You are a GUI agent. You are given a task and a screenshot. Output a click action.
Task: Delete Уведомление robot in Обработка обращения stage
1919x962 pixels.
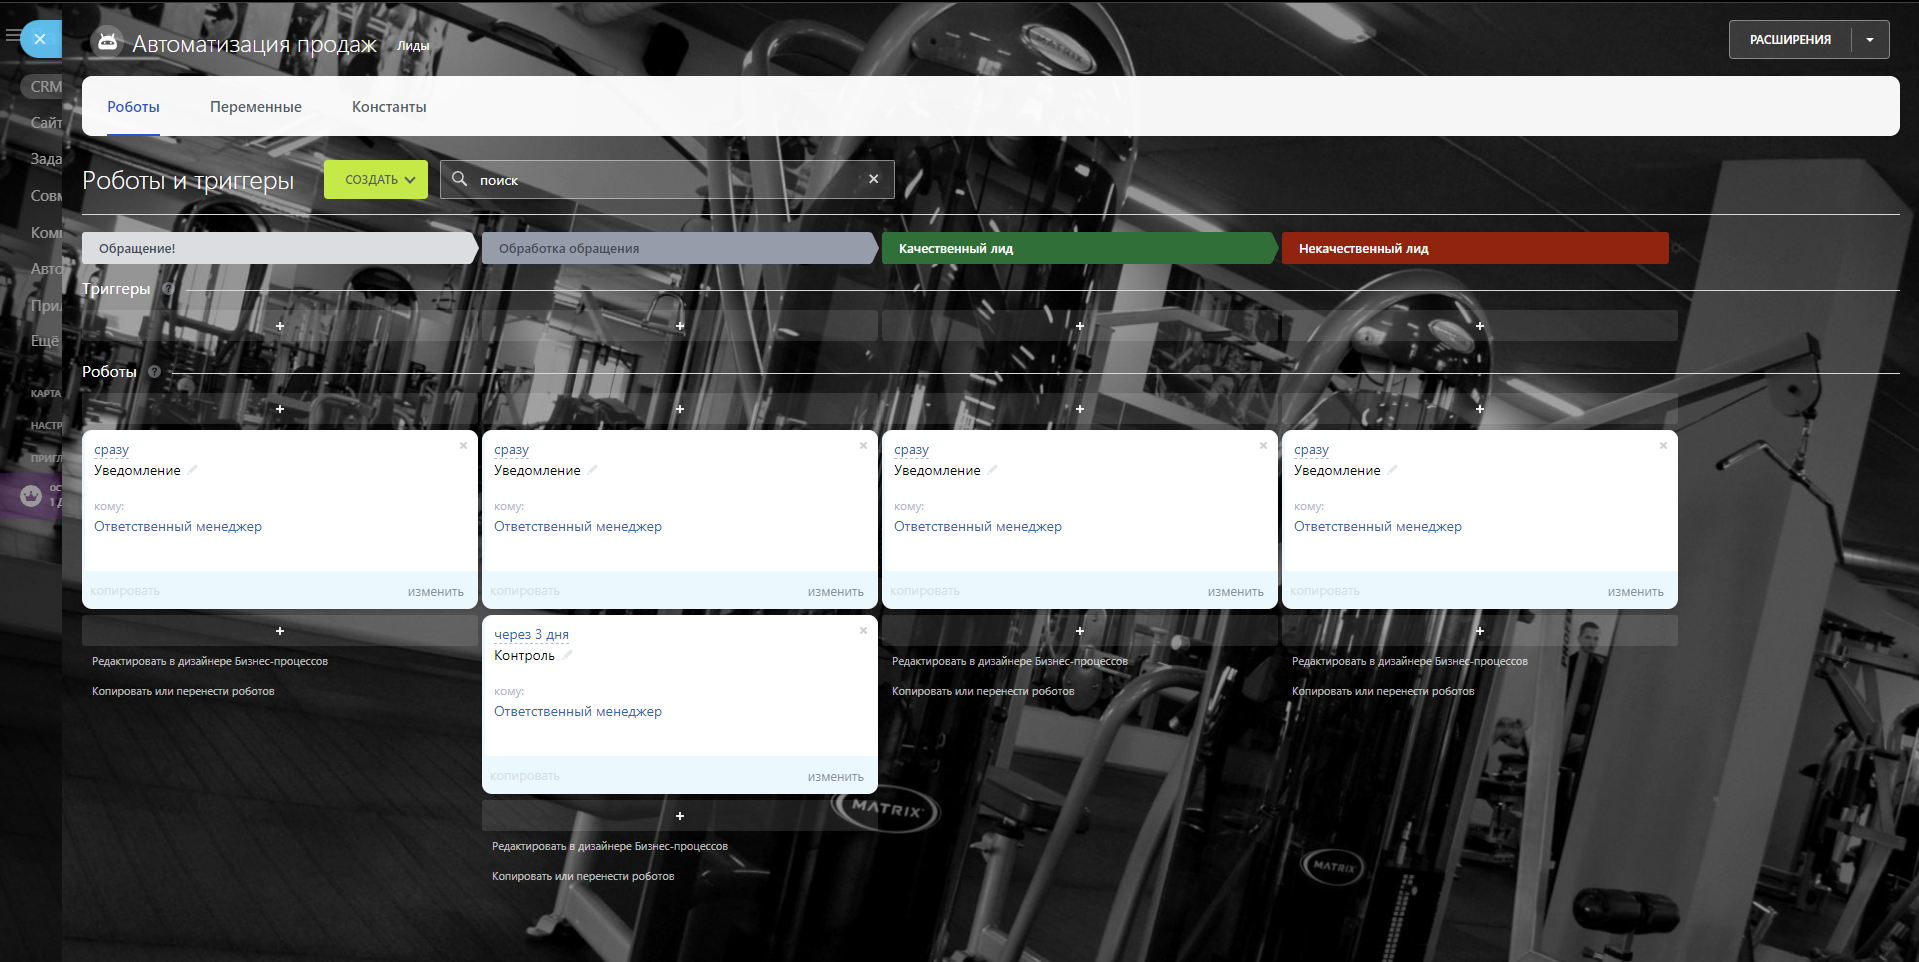coord(864,446)
